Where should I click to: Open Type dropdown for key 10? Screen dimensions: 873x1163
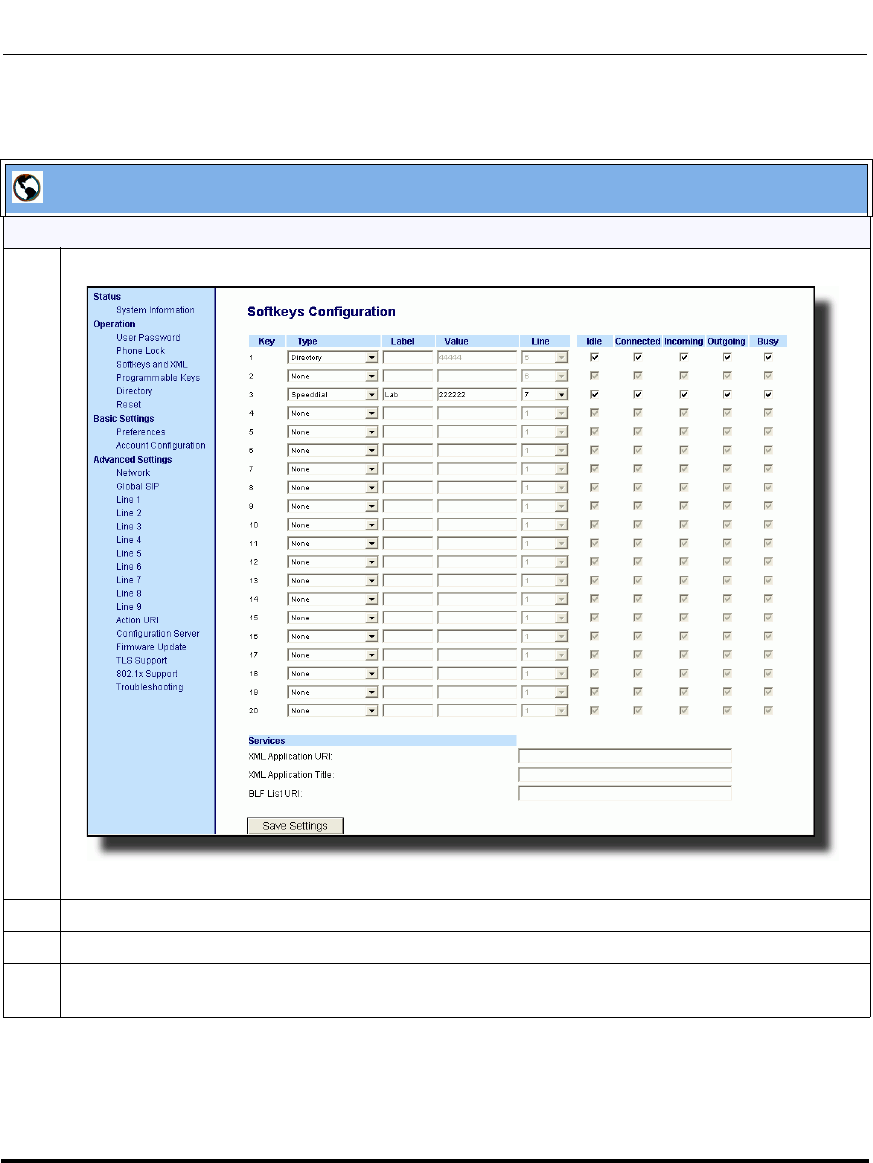[332, 524]
